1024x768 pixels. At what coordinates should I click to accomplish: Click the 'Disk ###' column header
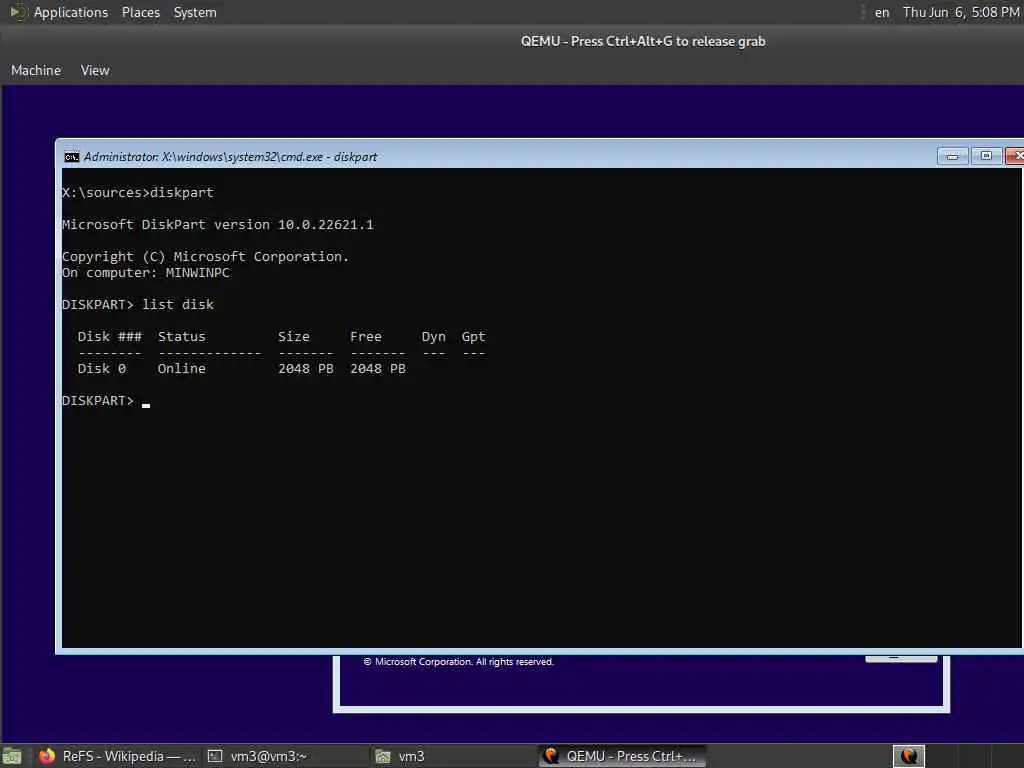click(x=110, y=337)
